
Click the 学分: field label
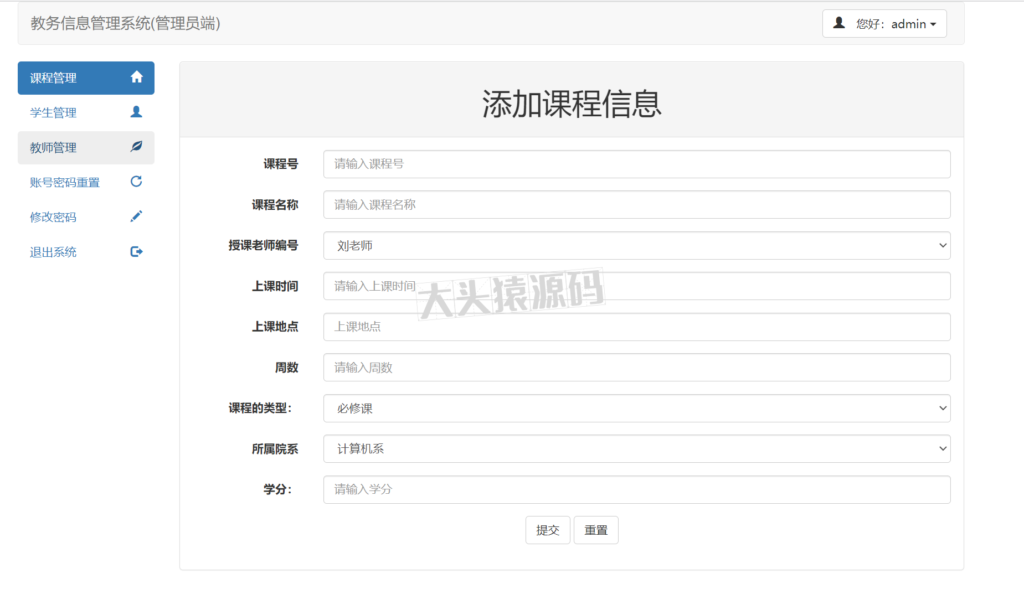pyautogui.click(x=278, y=490)
